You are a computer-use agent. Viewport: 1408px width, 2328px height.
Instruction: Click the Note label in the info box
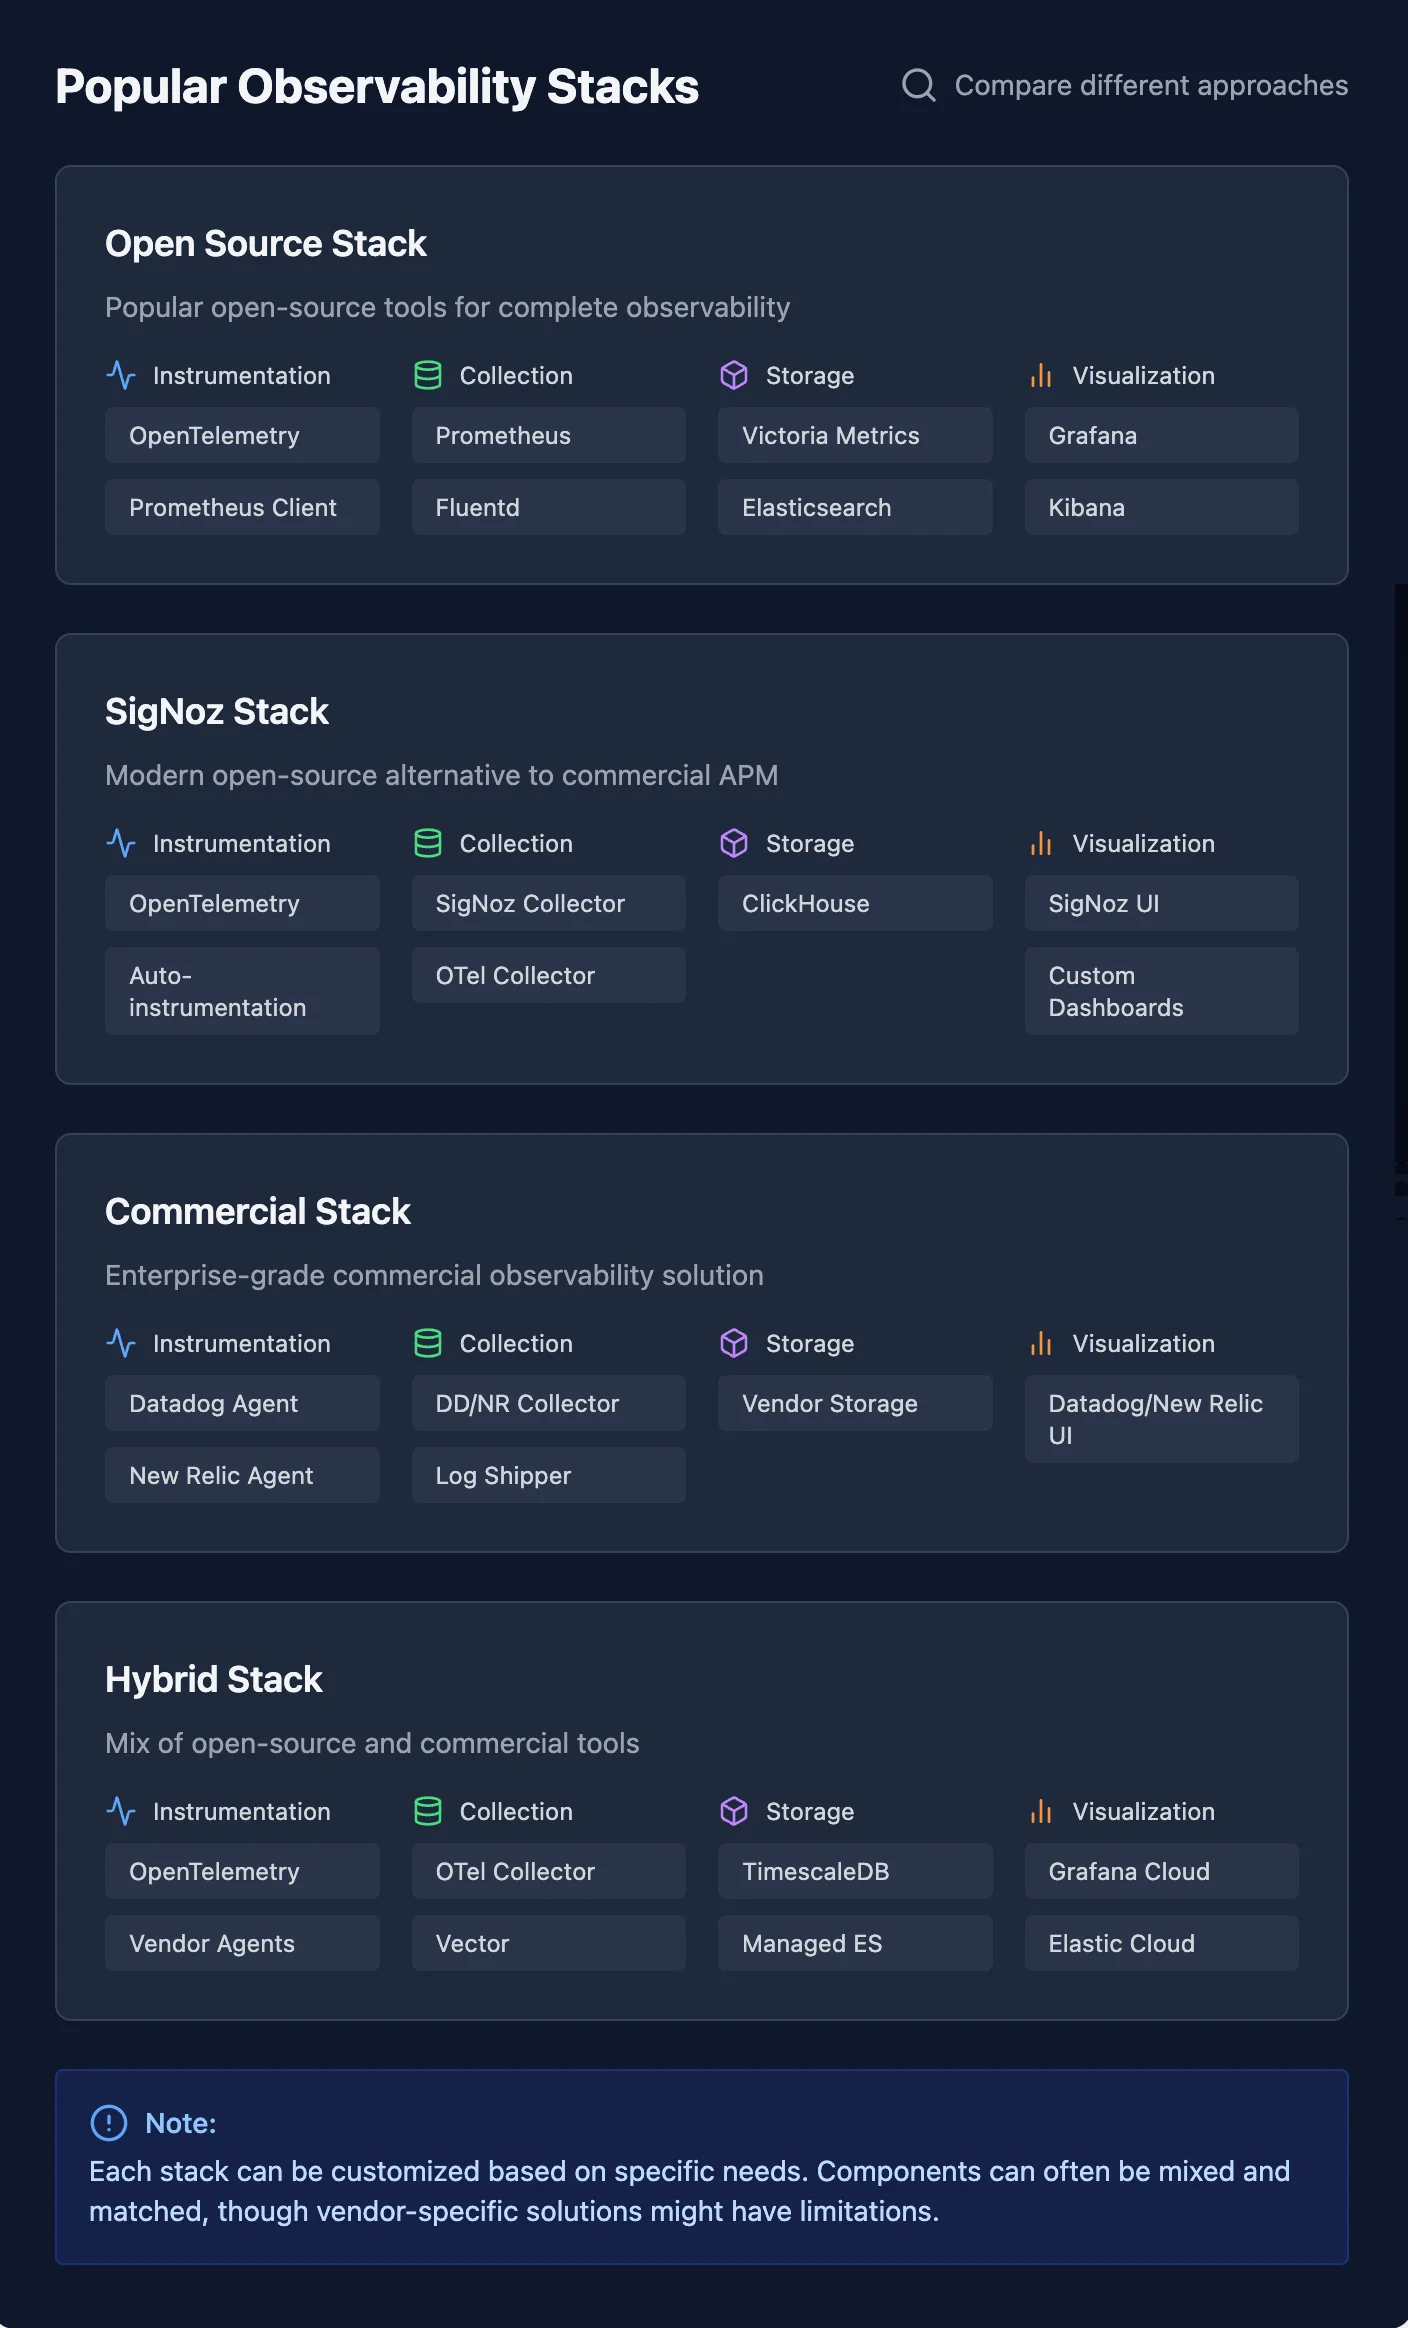pos(181,2123)
